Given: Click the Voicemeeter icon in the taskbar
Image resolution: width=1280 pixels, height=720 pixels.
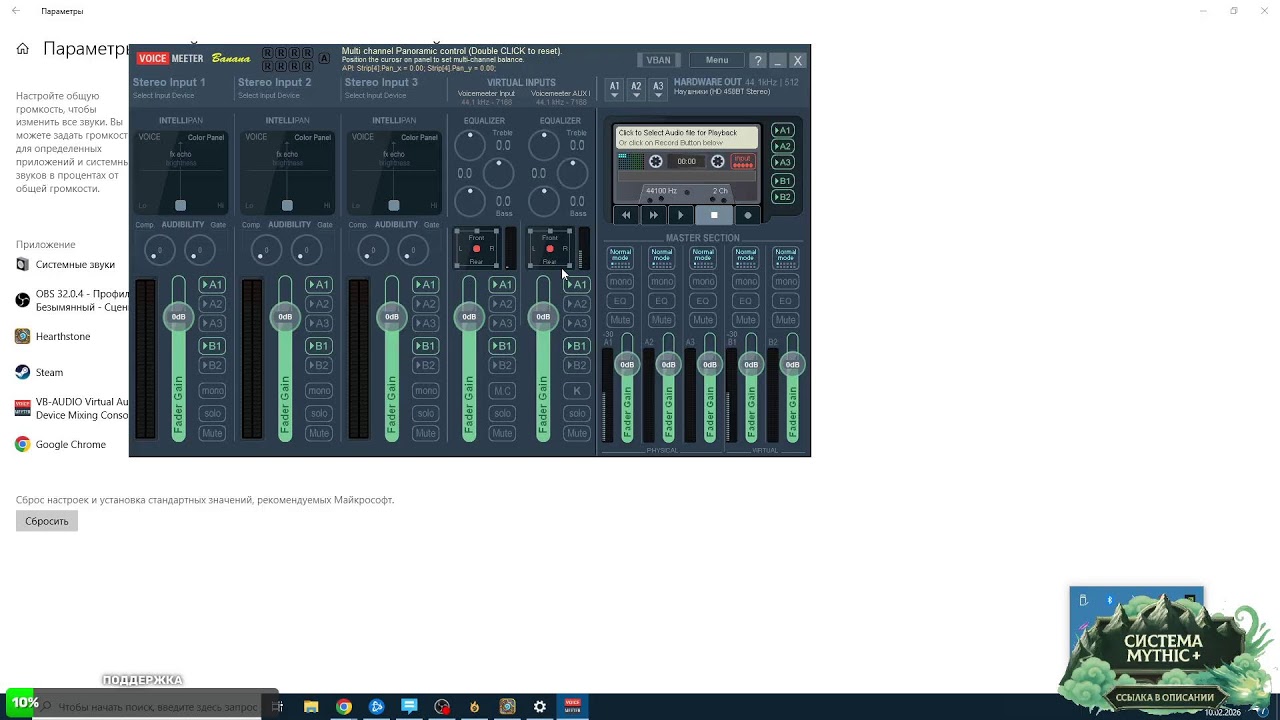Looking at the screenshot, I should (x=573, y=707).
